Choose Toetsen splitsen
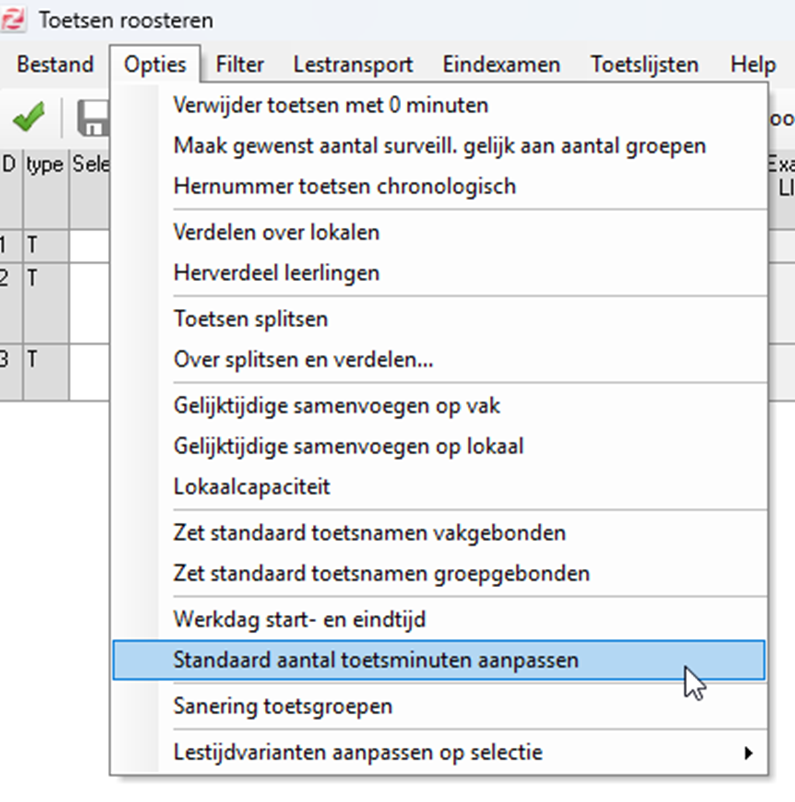 [x=251, y=319]
